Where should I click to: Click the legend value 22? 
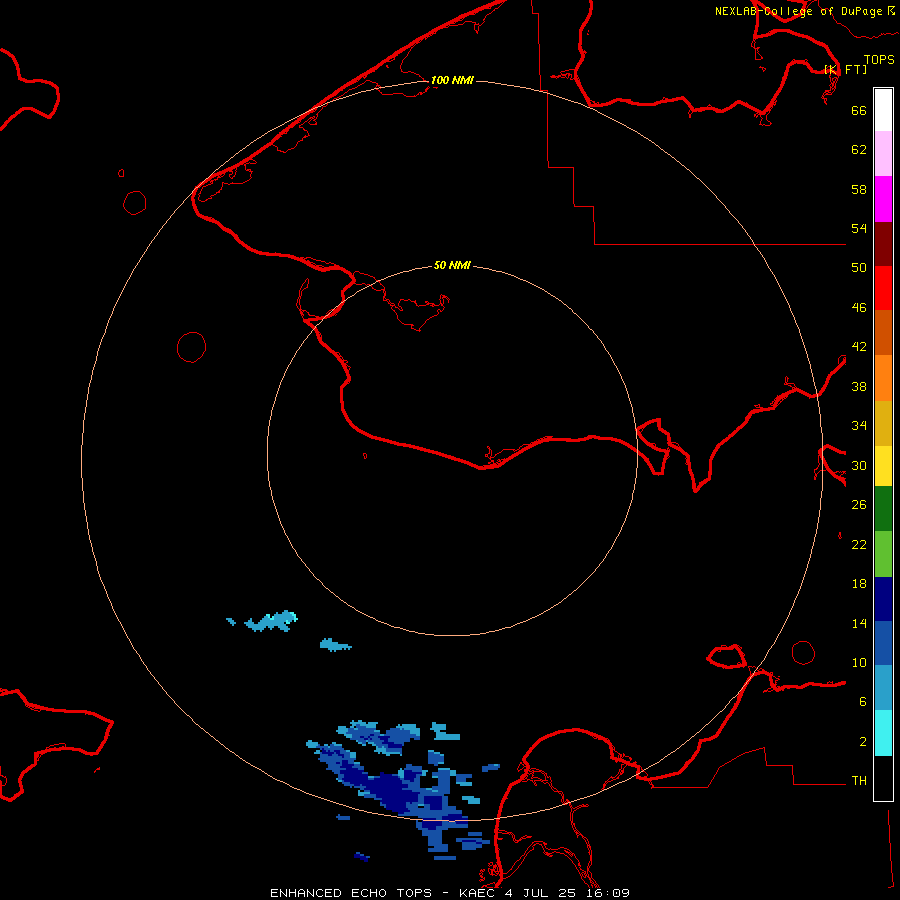point(859,544)
